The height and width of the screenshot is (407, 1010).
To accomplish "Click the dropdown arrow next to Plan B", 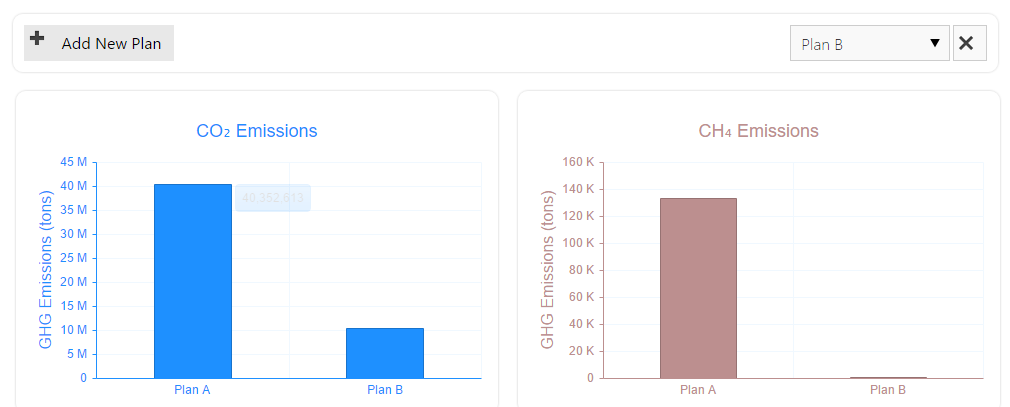I will tap(935, 43).
